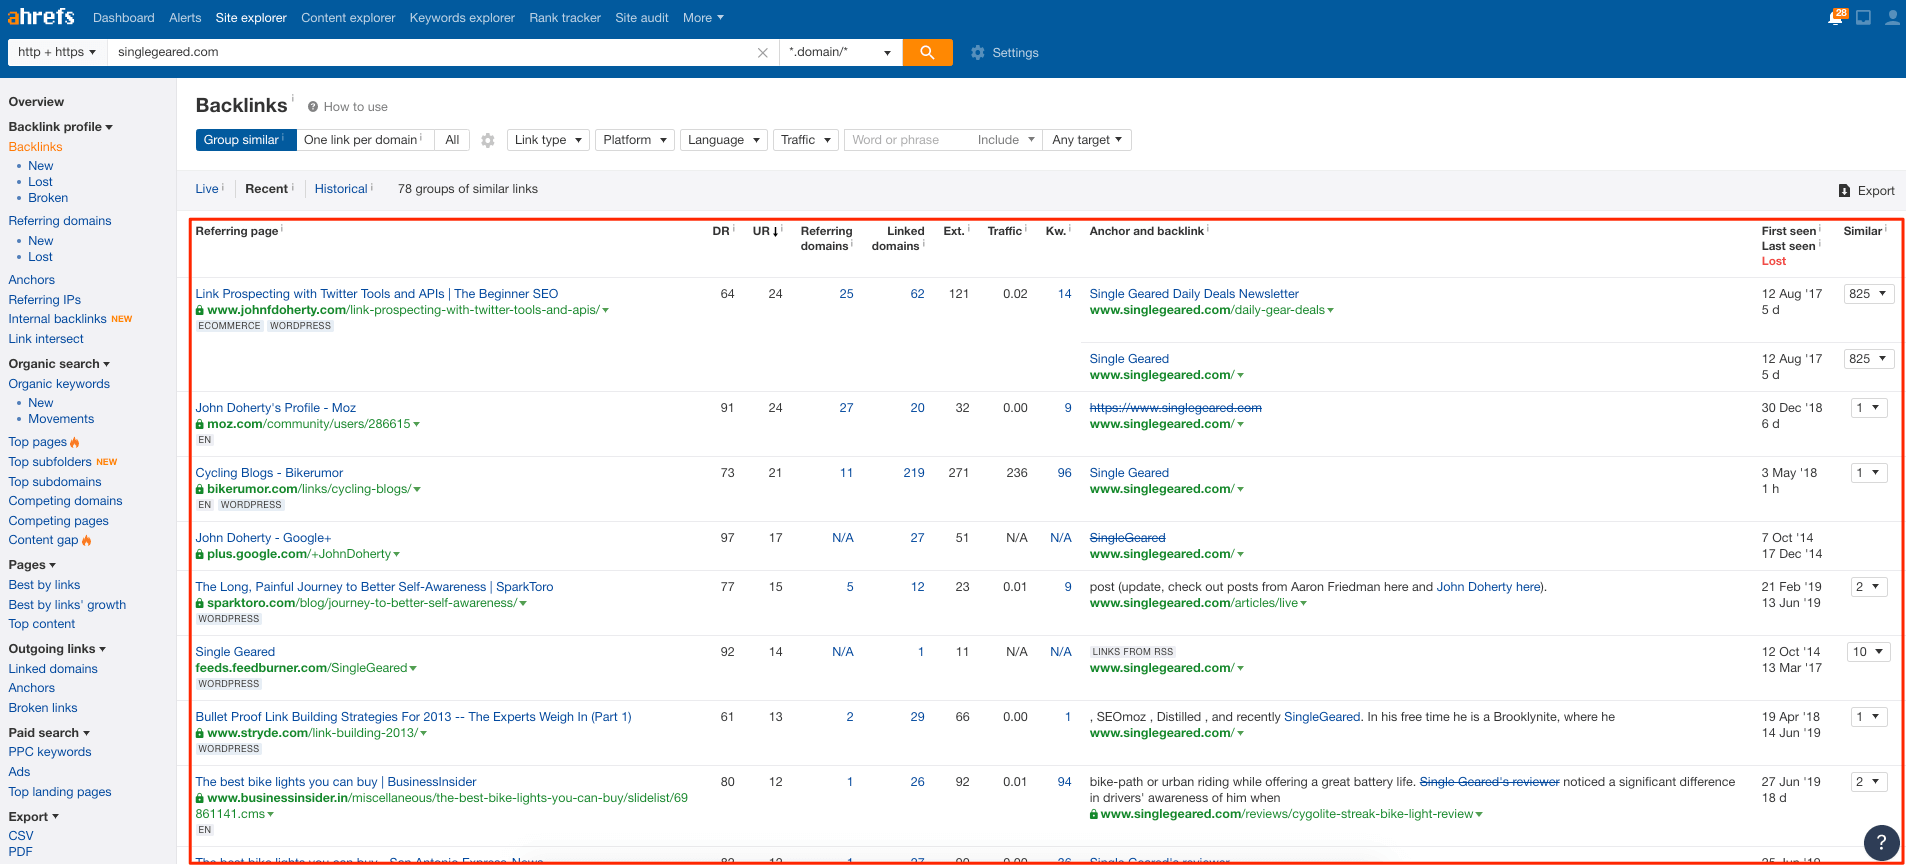
Task: Click the orange search magnifier button
Action: [x=927, y=52]
